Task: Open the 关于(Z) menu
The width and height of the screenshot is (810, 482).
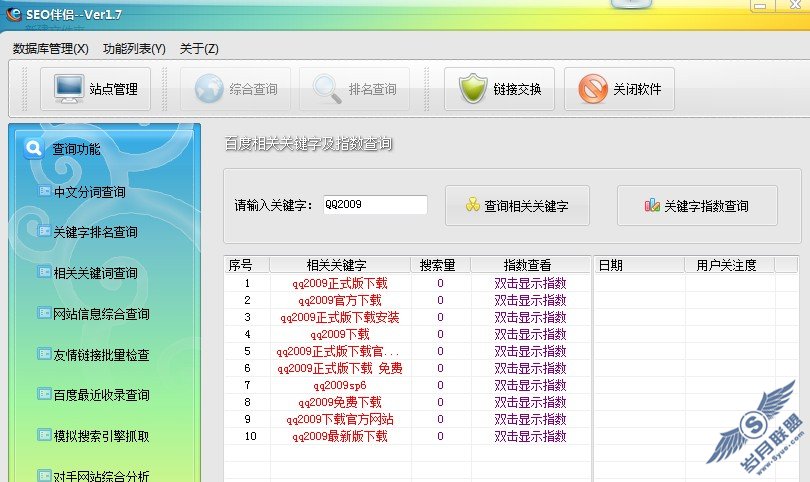Action: [x=199, y=48]
